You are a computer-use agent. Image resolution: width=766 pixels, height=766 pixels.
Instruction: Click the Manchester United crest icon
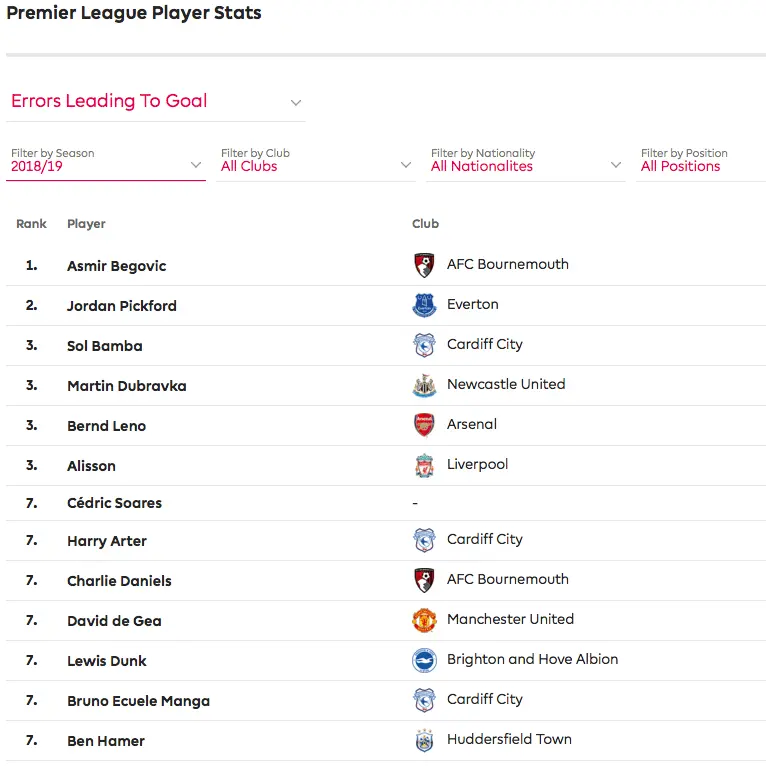click(424, 620)
